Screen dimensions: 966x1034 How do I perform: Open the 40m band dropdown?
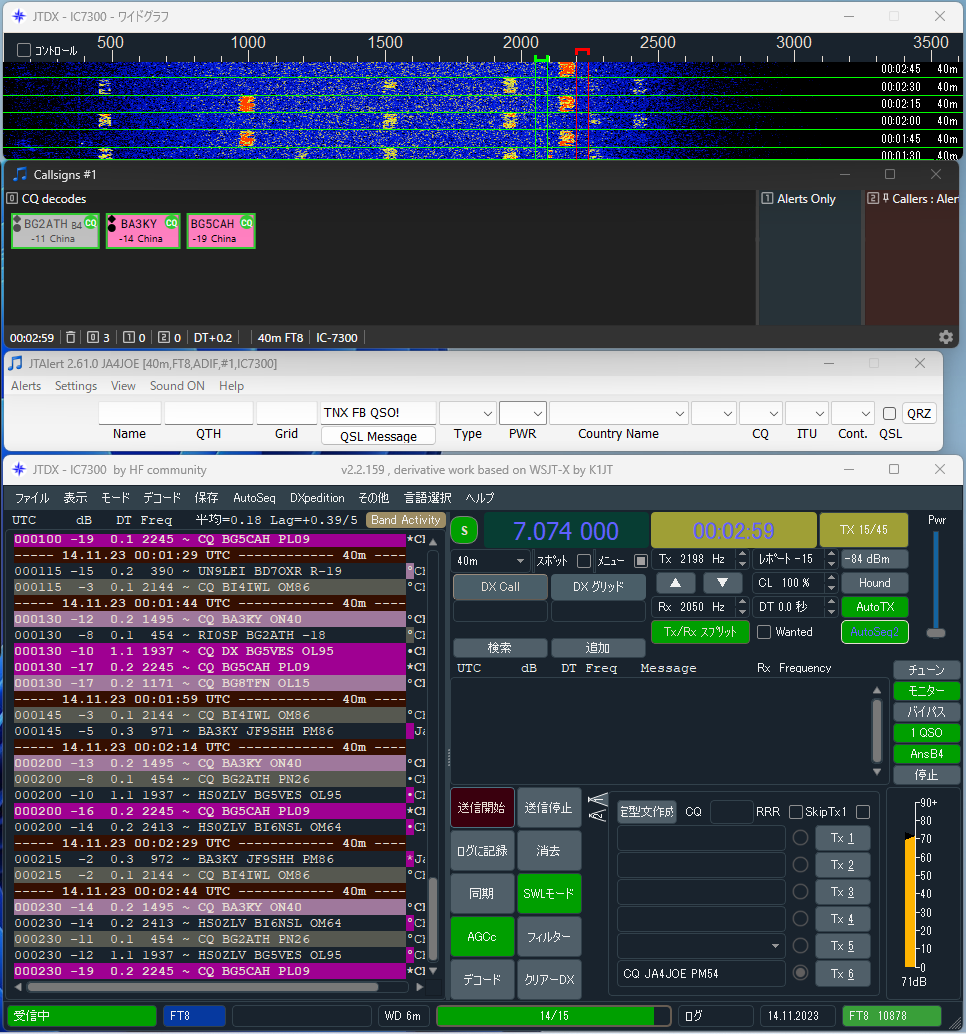pyautogui.click(x=491, y=561)
